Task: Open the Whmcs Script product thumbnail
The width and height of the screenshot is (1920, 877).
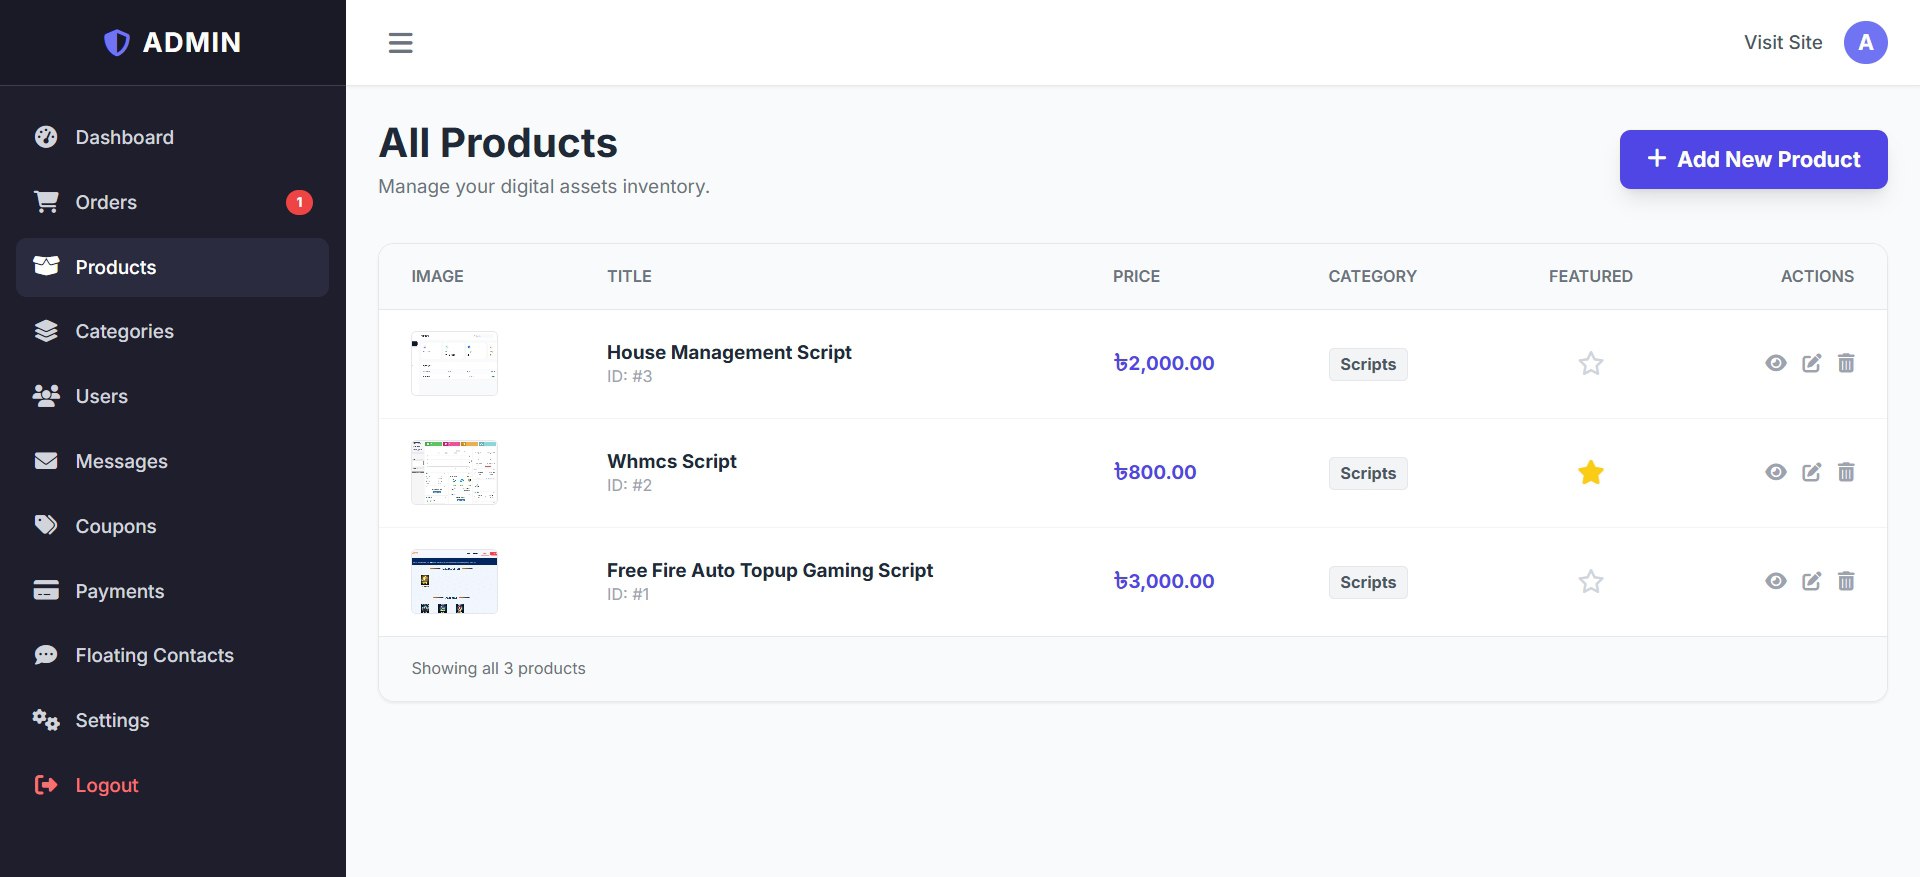Action: [454, 472]
